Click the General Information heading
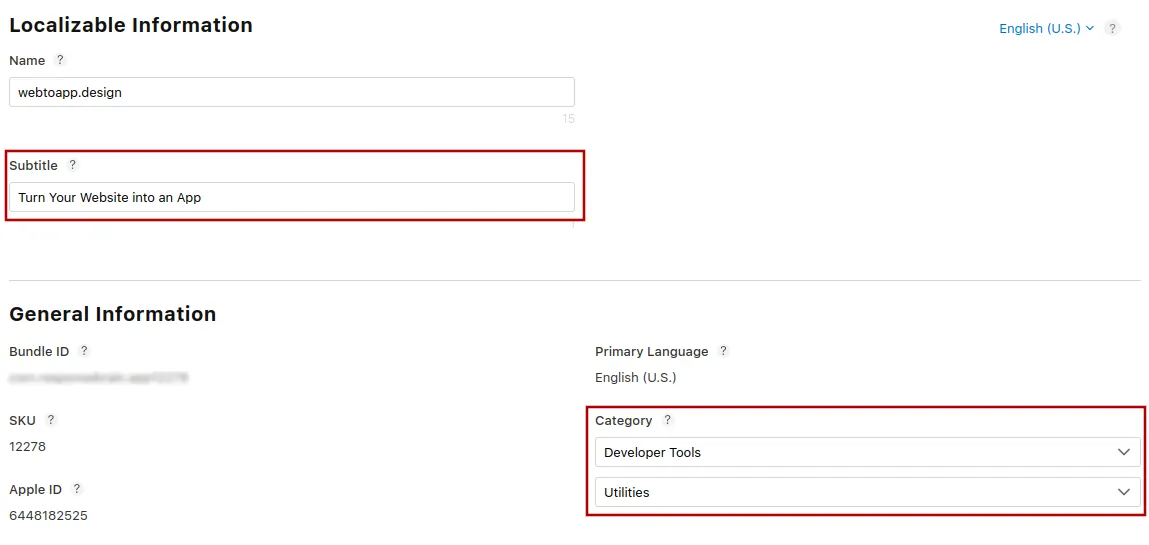Image resolution: width=1149 pixels, height=545 pixels. click(113, 314)
